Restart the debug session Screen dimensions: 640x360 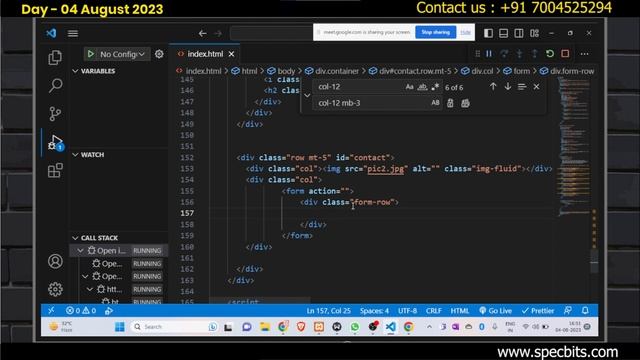pos(550,53)
